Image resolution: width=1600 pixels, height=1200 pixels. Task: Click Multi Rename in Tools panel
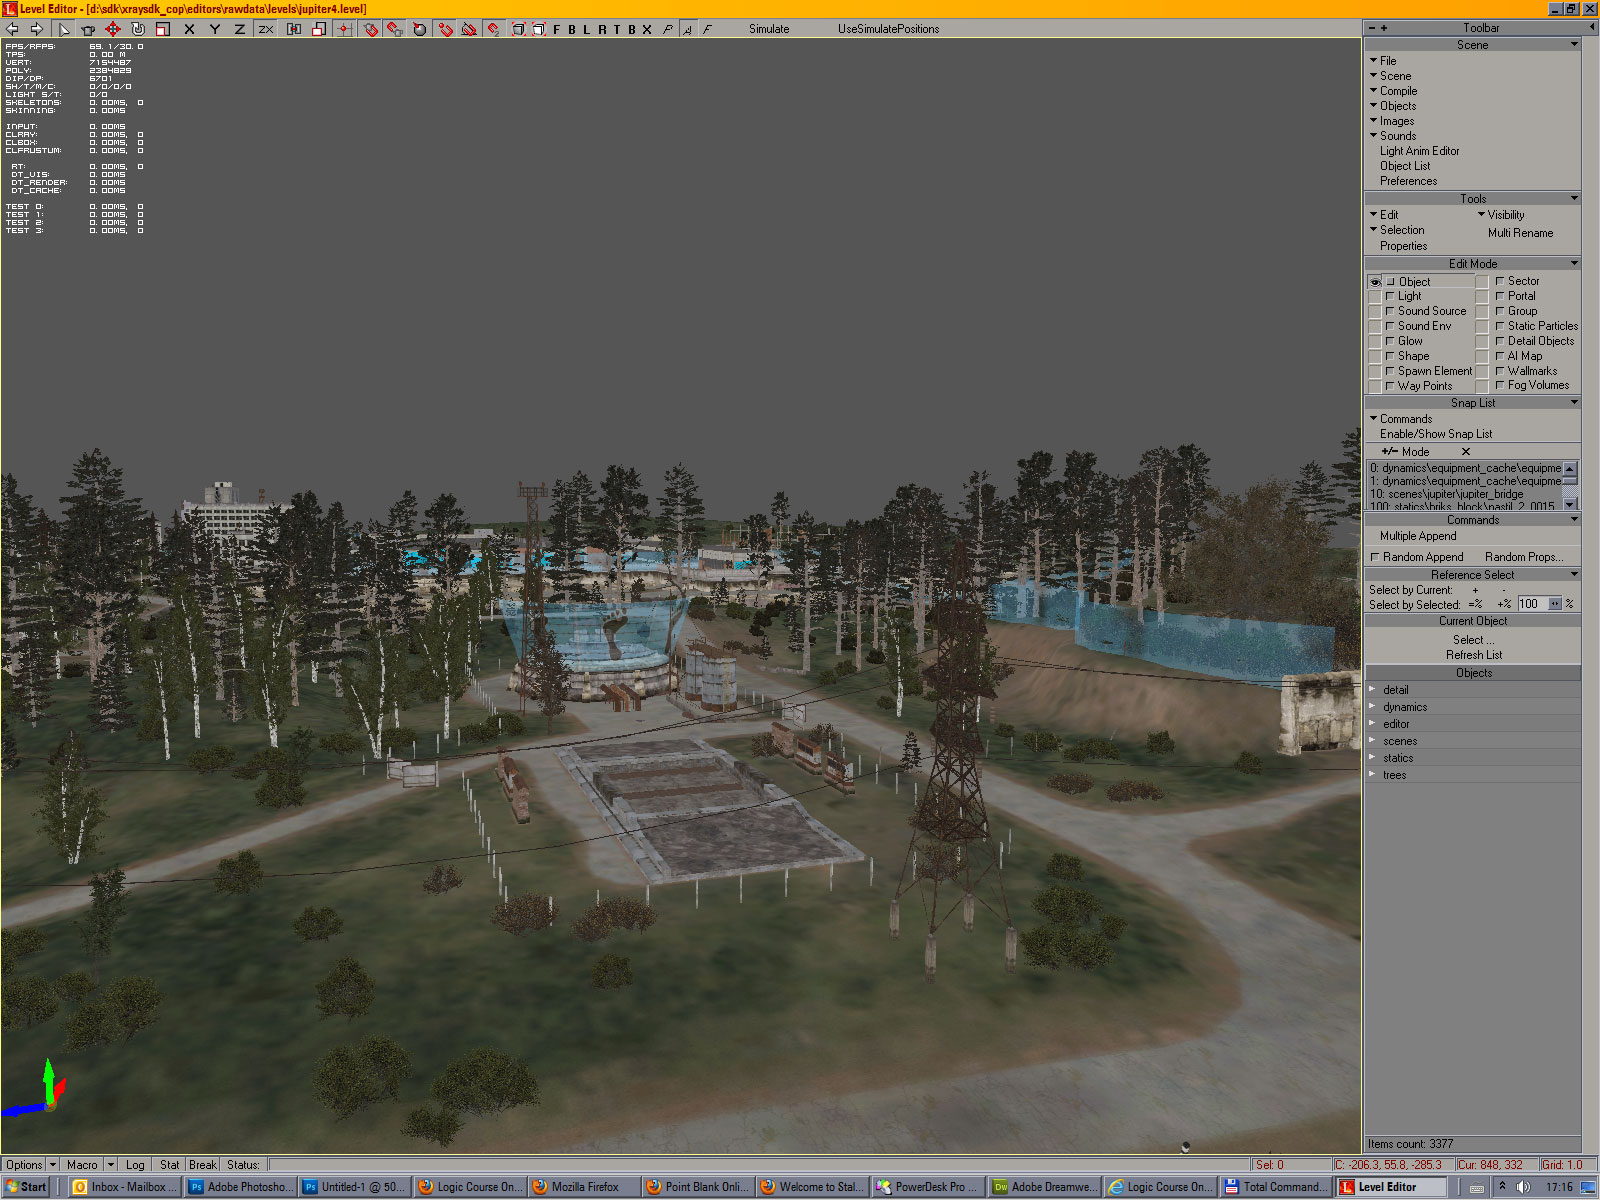(1520, 233)
